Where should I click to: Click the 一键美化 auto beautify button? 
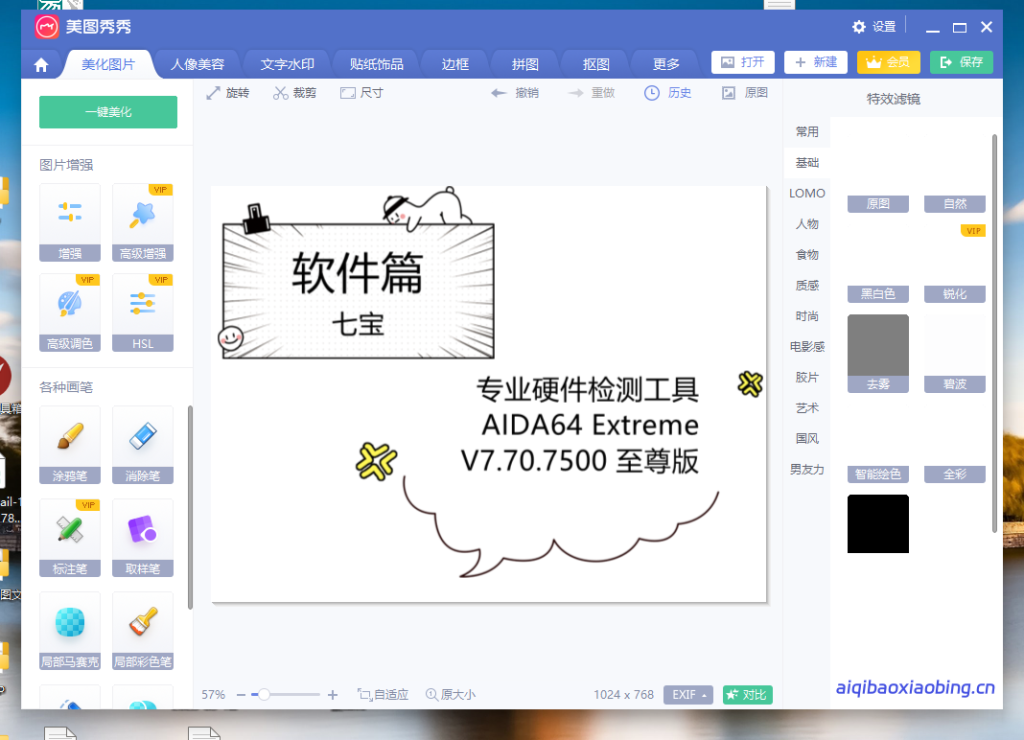(108, 112)
